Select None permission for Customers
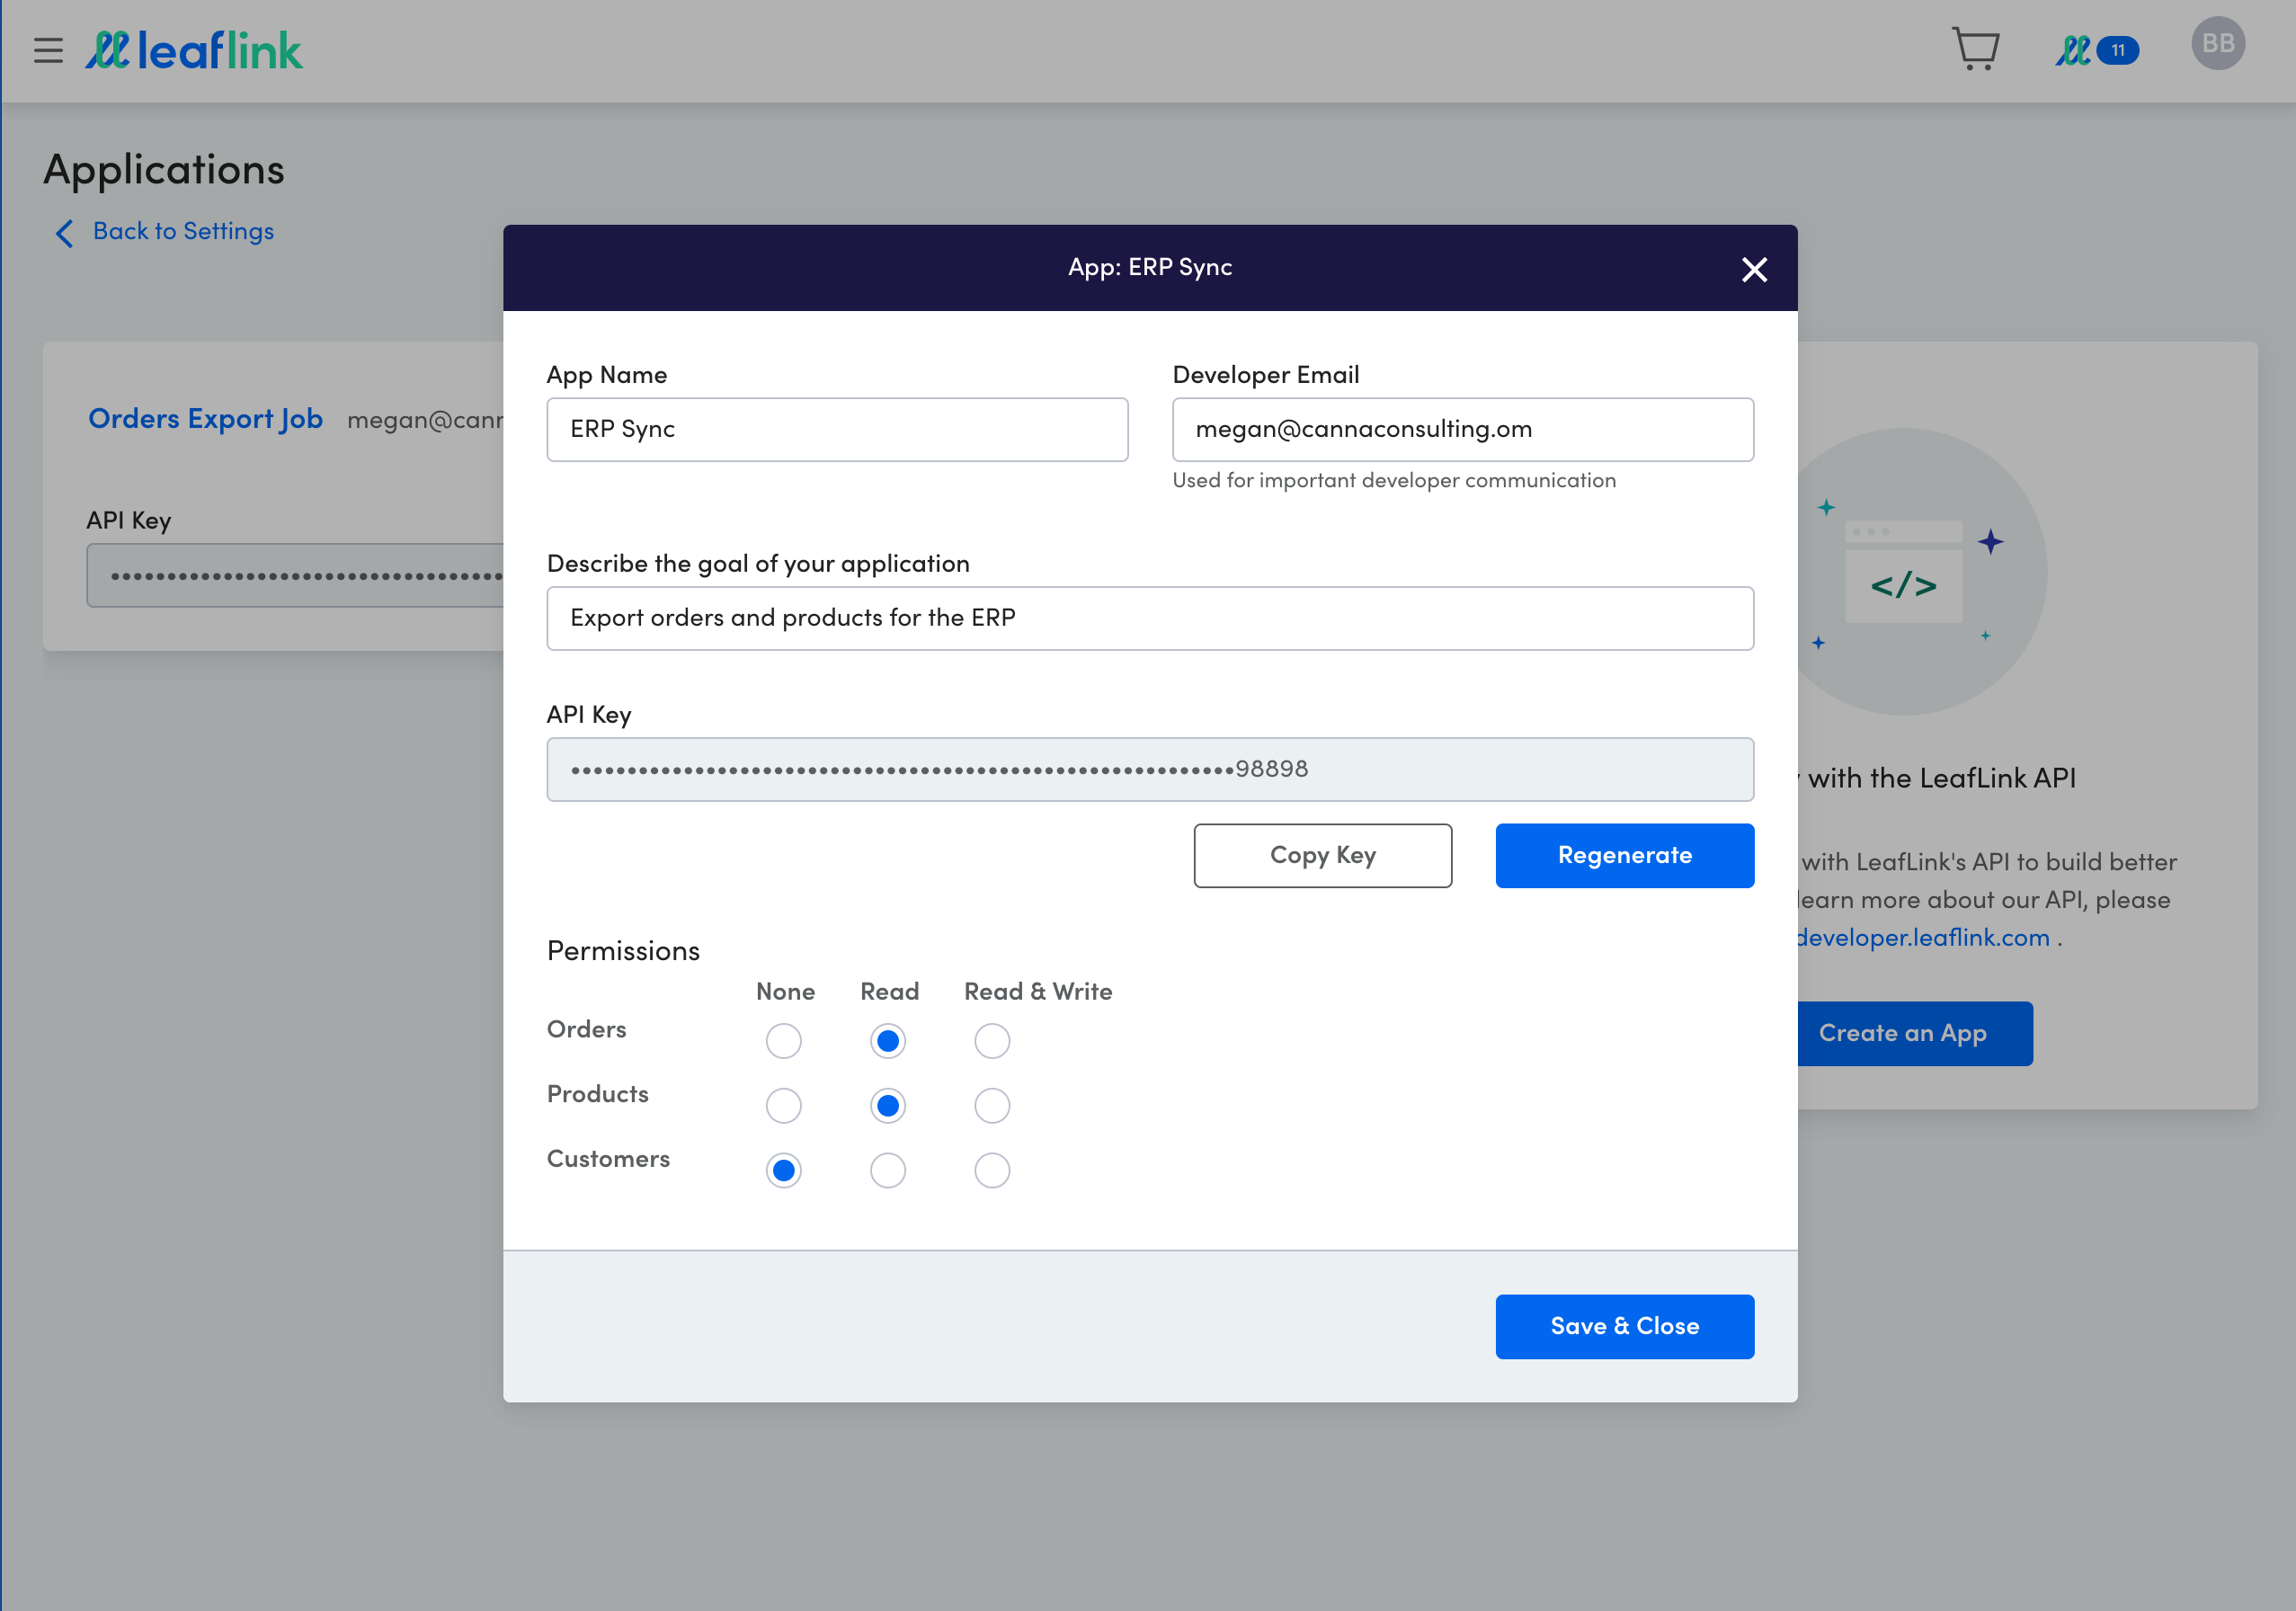The image size is (2296, 1611). 783,1171
